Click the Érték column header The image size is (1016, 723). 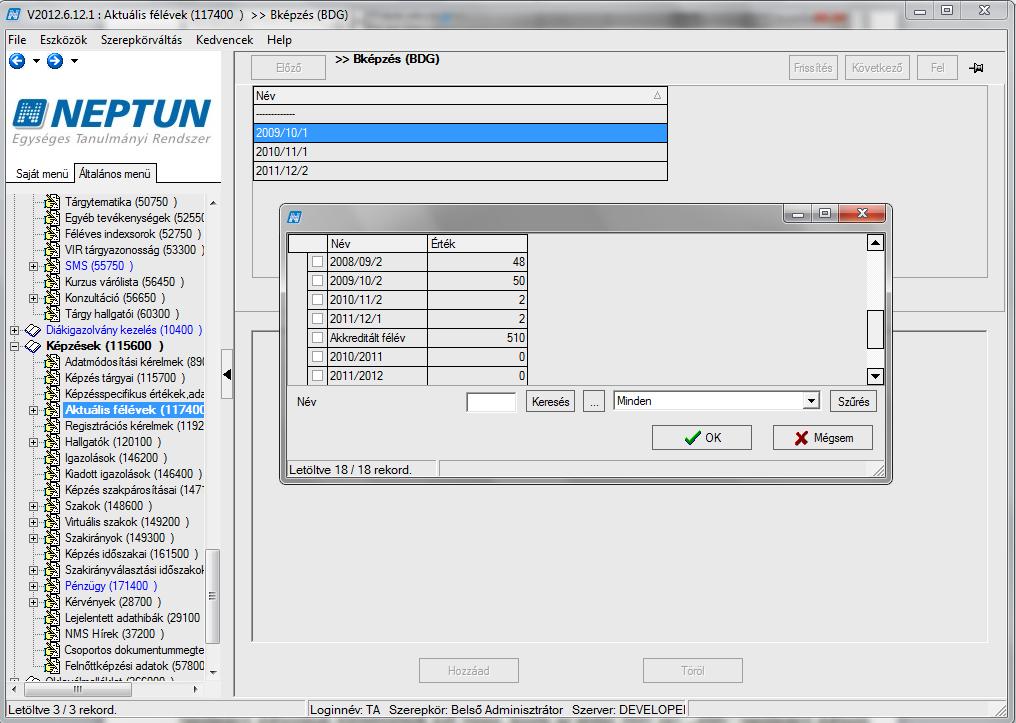(478, 244)
